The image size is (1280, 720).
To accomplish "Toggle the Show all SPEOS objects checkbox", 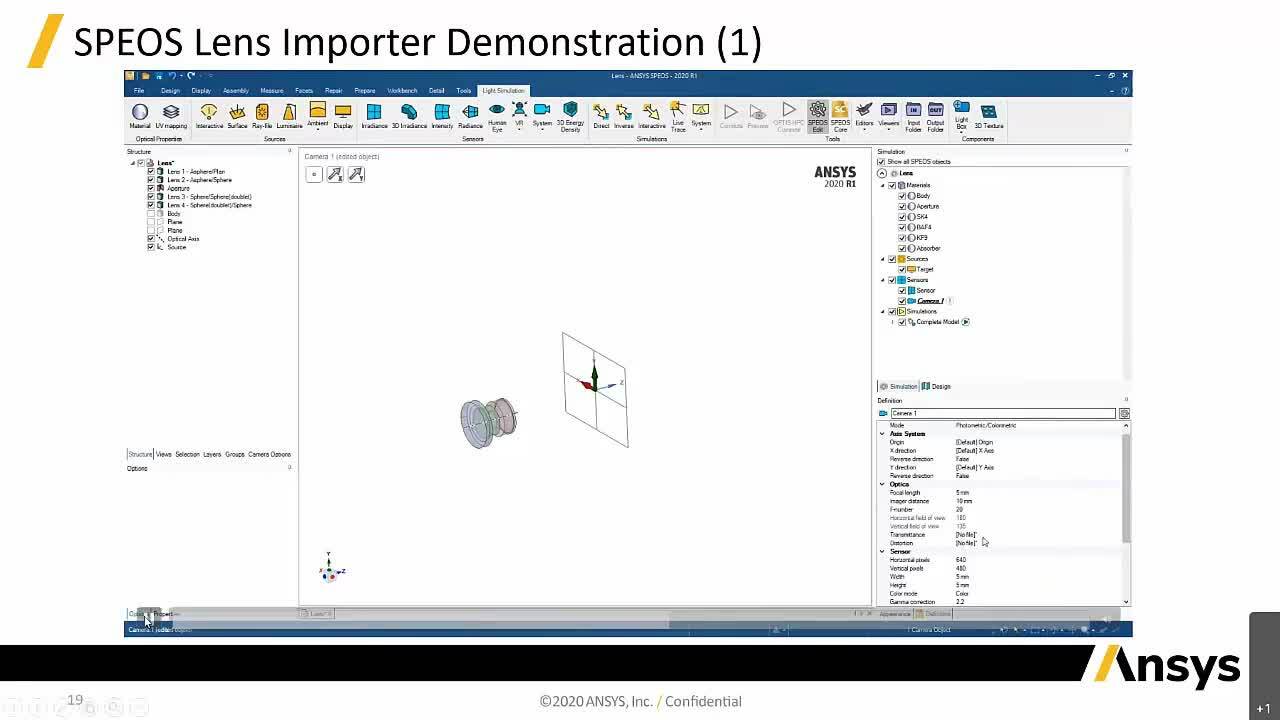I will point(880,162).
